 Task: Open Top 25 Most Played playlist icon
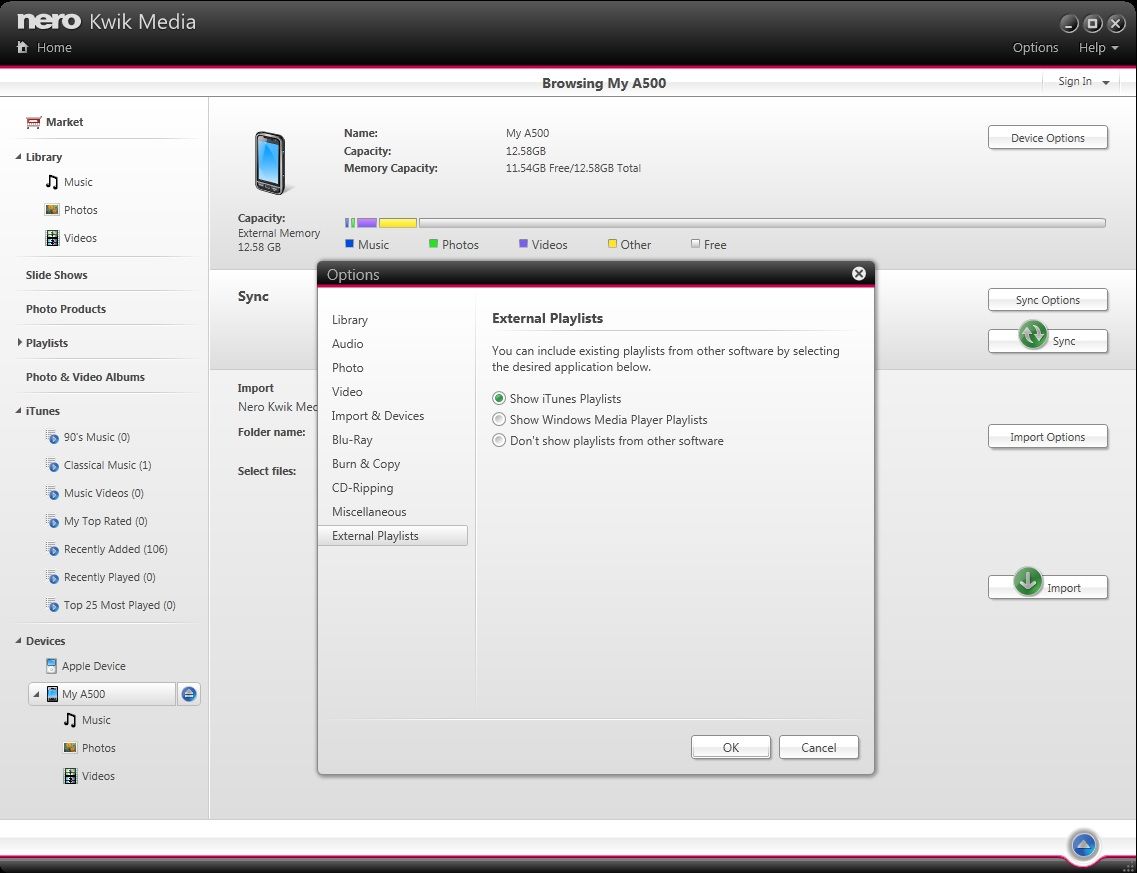coord(51,605)
